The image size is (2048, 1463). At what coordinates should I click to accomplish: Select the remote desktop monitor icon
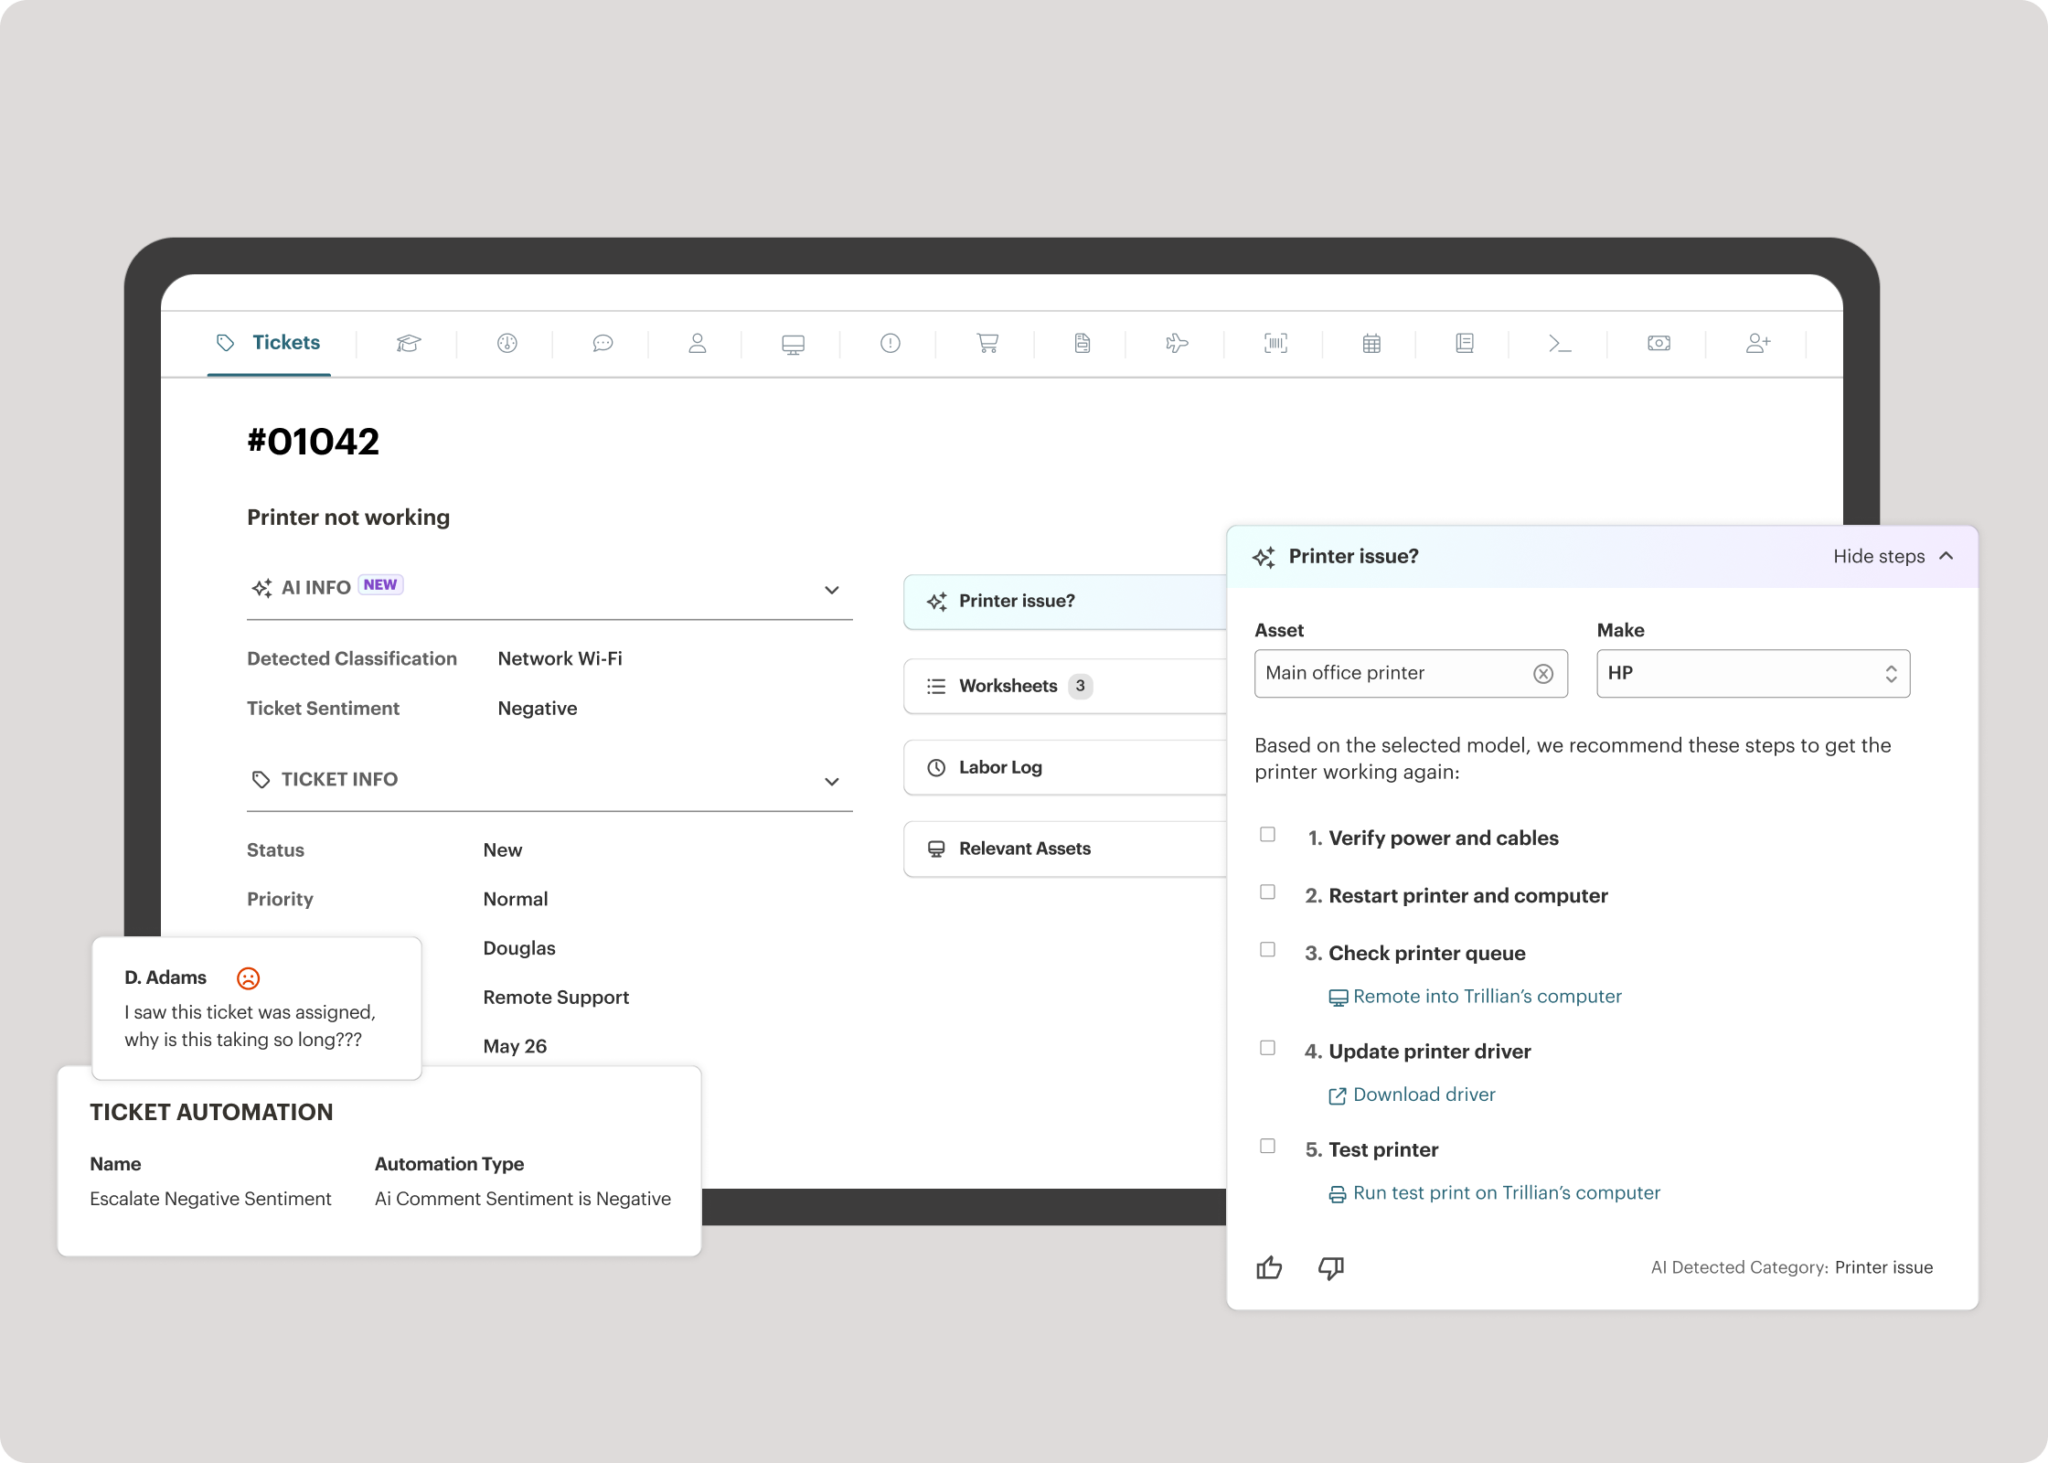(793, 343)
